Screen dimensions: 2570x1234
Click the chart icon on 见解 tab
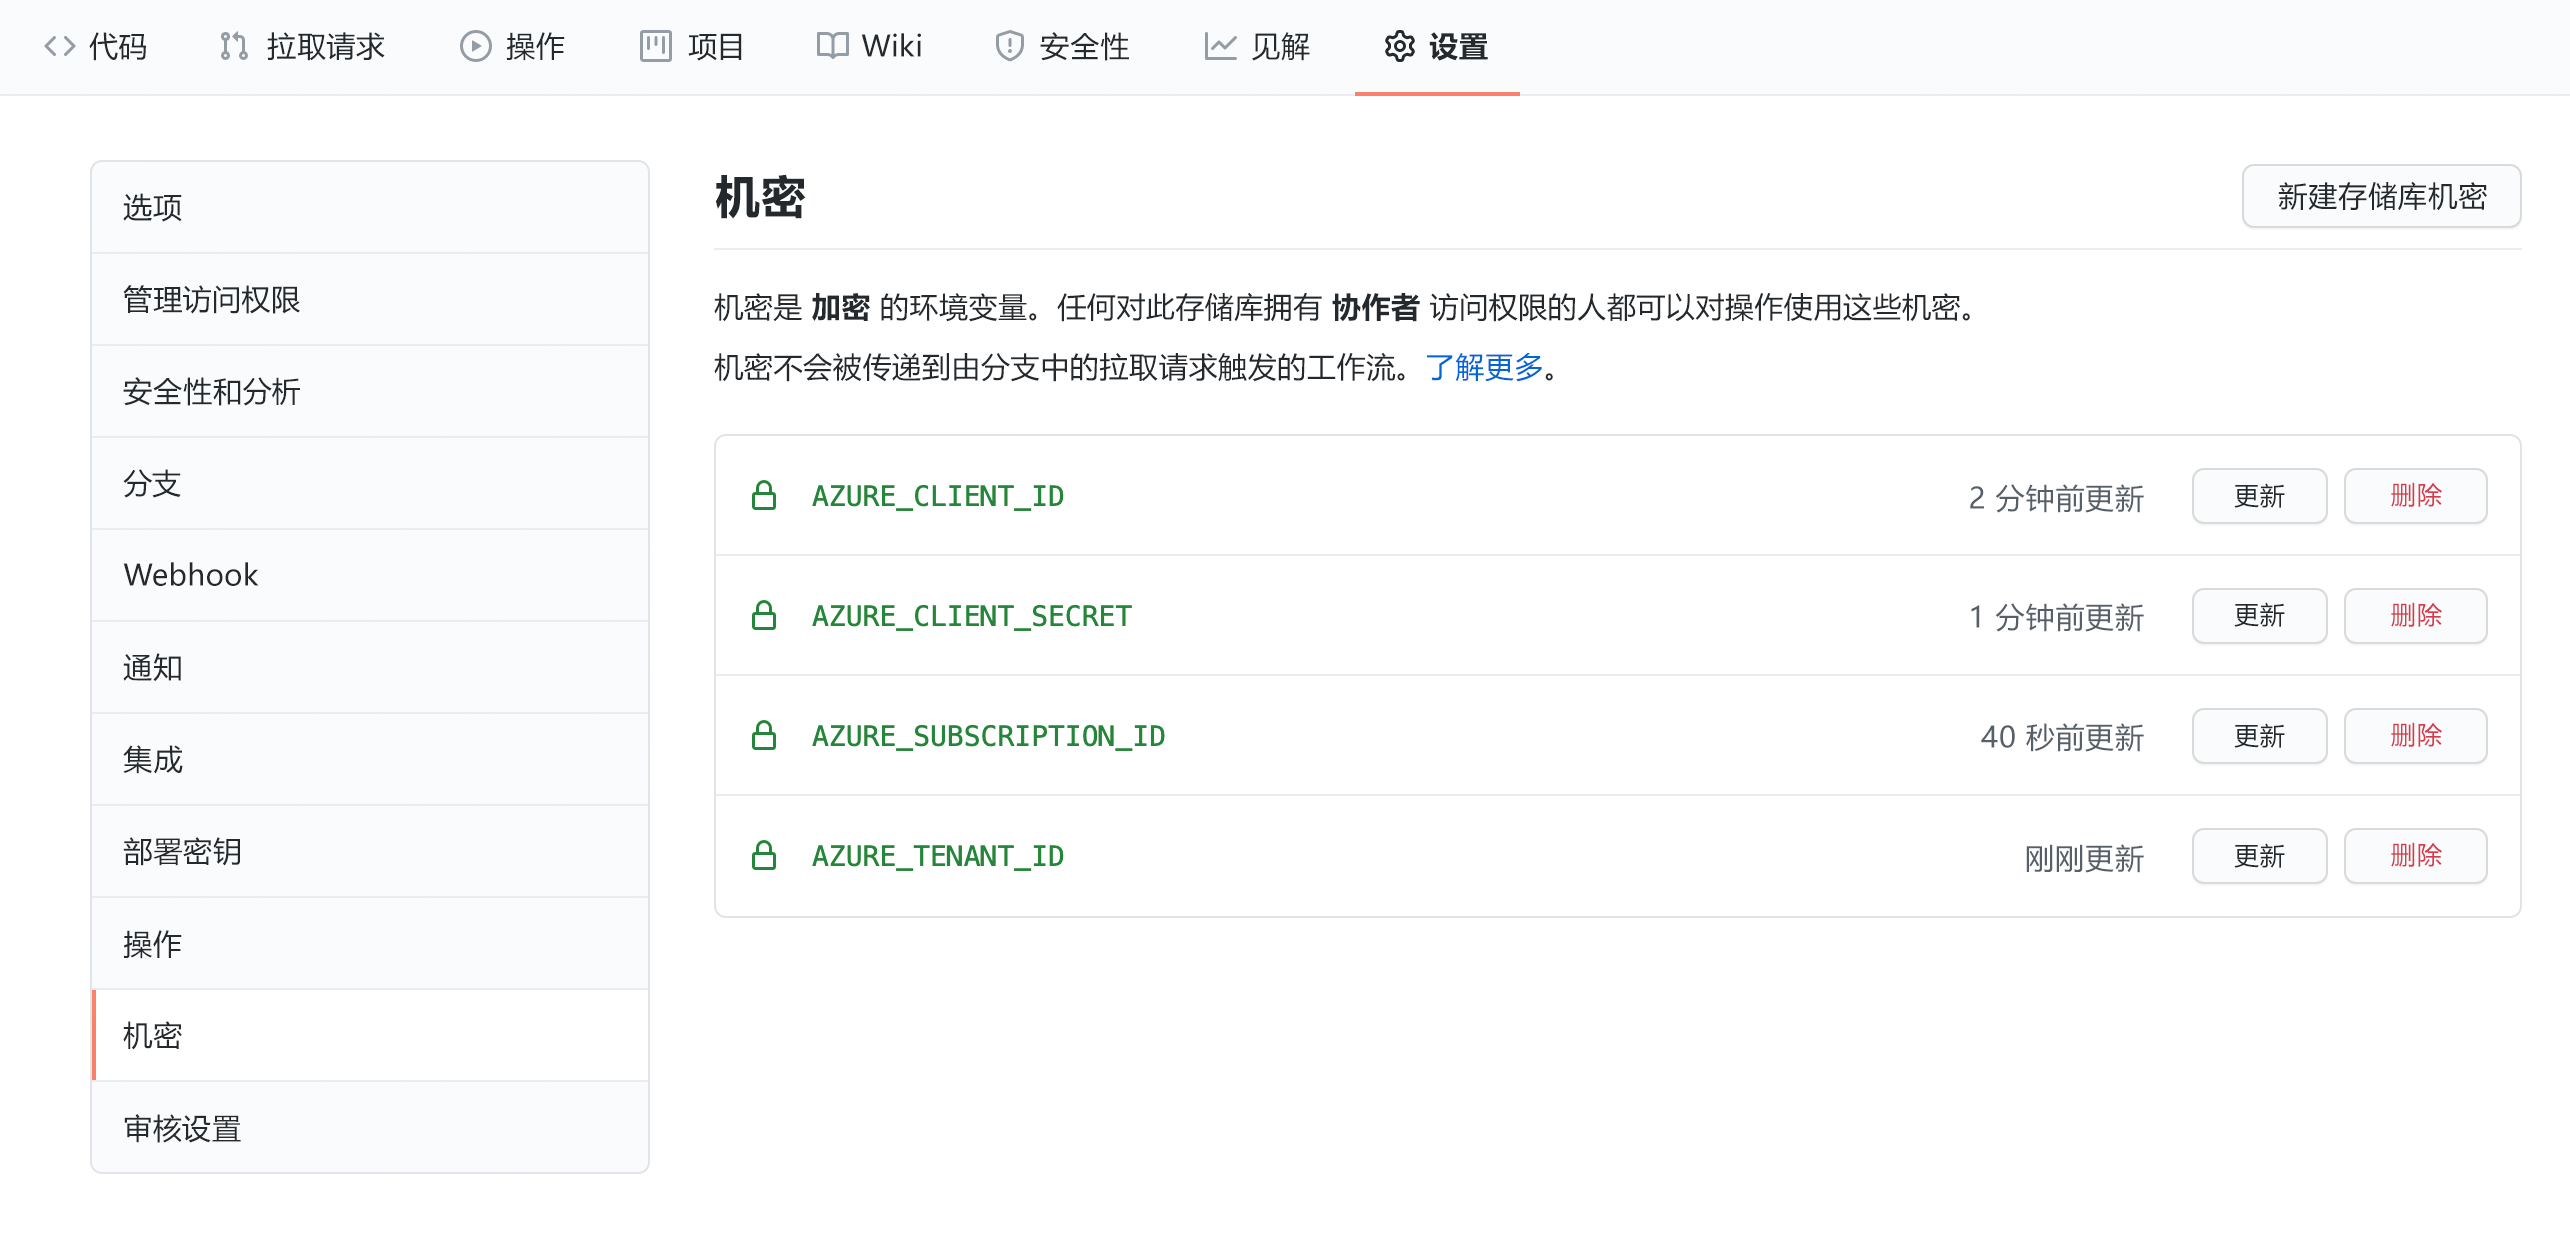click(1220, 46)
